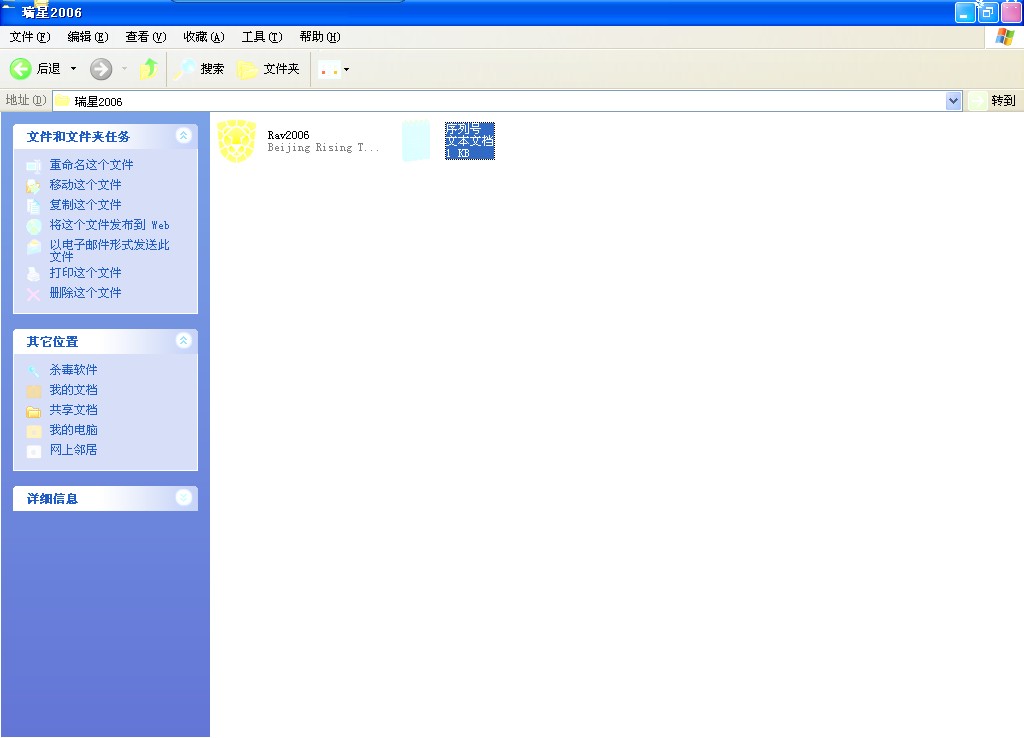Open the Views dropdown arrow
The width and height of the screenshot is (1024, 738).
tap(346, 69)
